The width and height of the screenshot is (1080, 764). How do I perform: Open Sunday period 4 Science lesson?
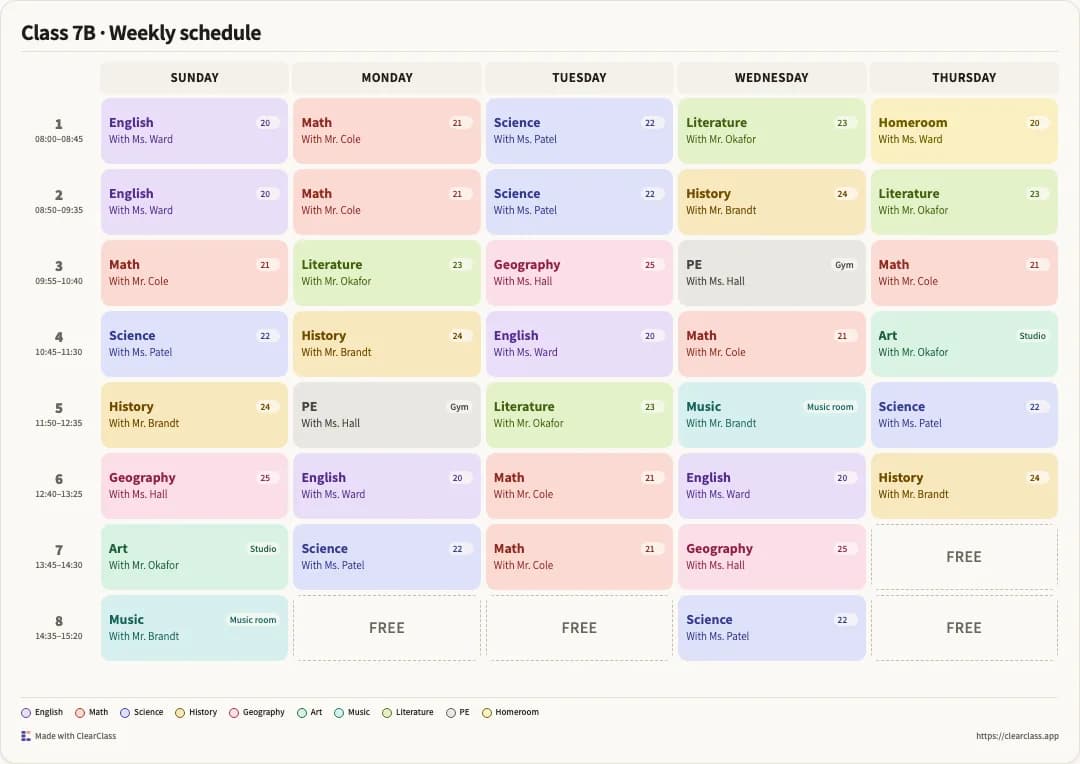(x=194, y=344)
